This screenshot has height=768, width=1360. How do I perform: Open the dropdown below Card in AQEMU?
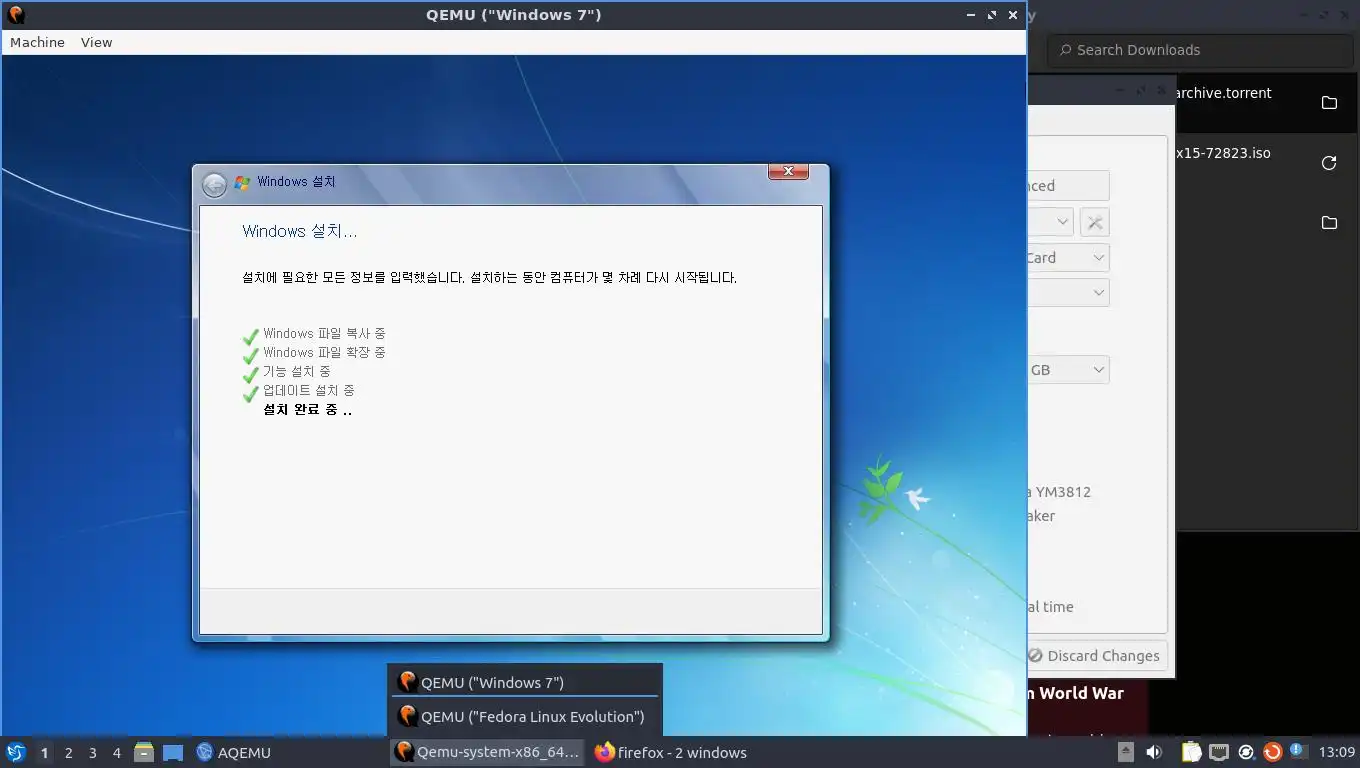click(1068, 292)
